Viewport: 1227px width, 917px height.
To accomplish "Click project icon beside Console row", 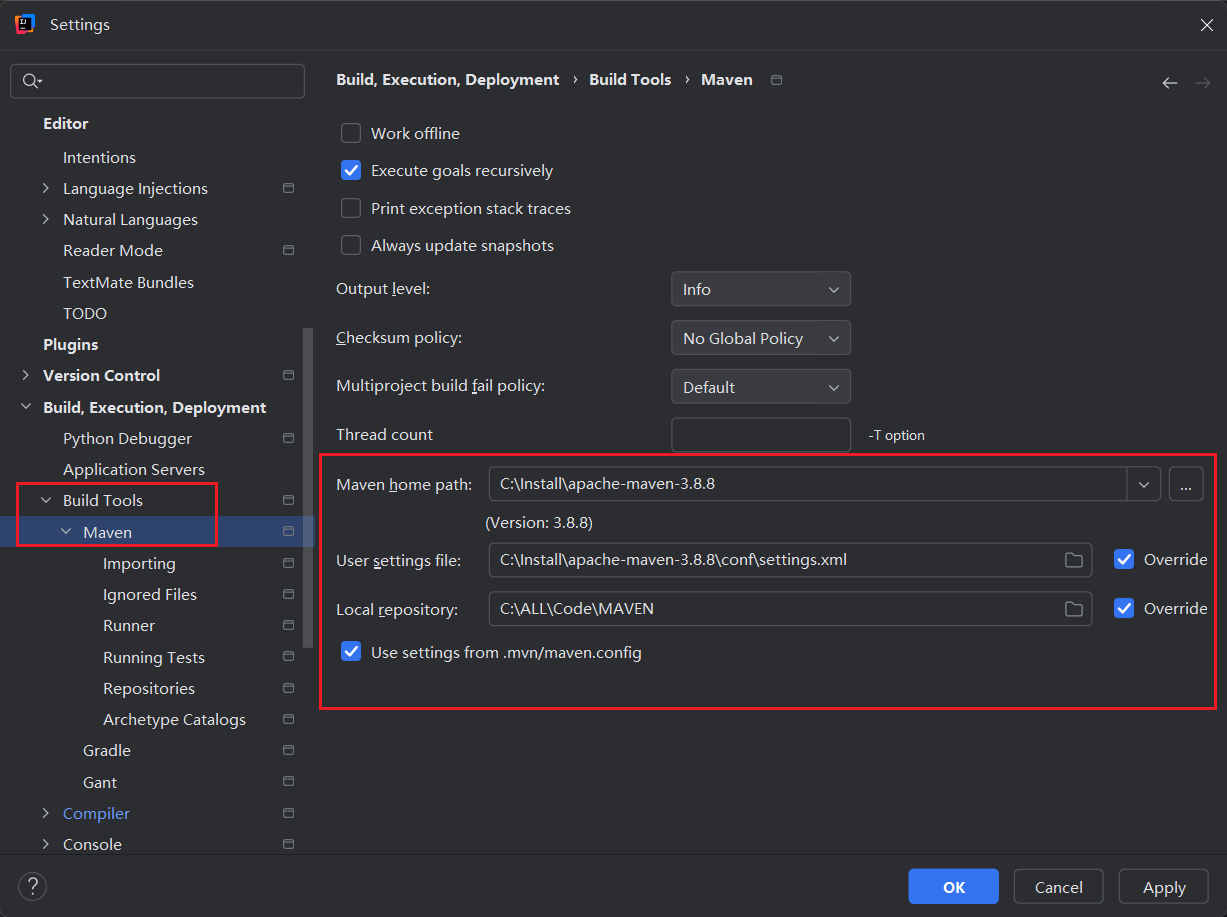I will (x=288, y=844).
